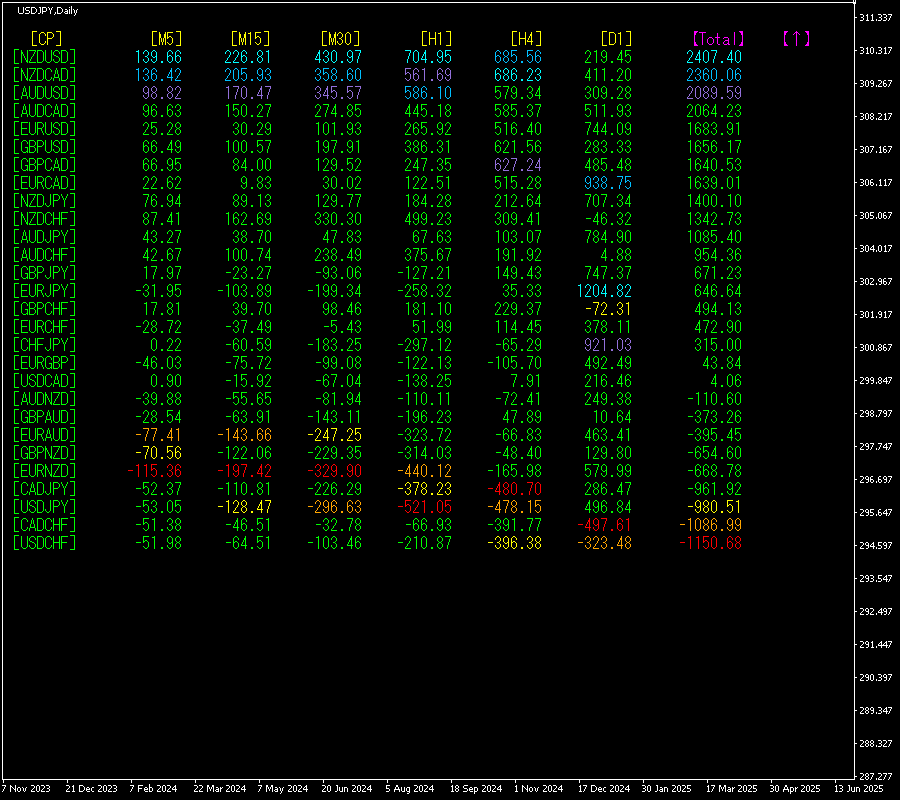Click EURNZD M5 value -115.36

coord(154,471)
